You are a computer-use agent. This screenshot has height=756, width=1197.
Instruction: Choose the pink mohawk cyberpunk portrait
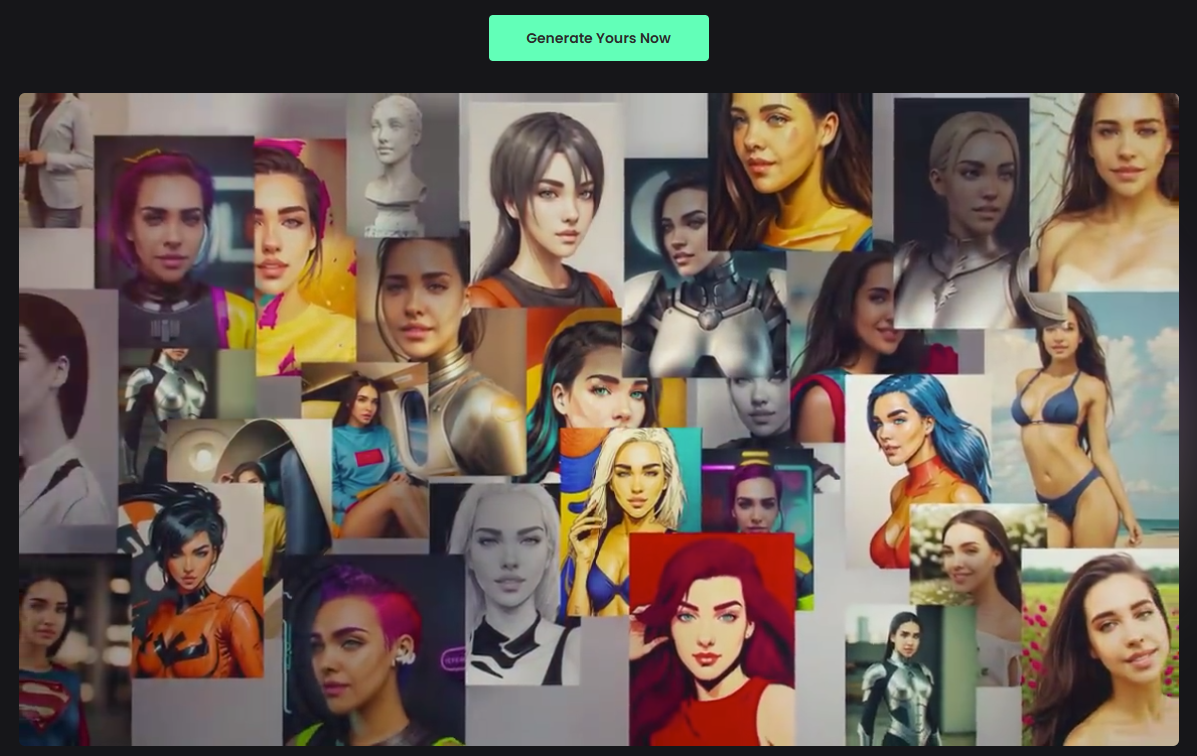tap(373, 651)
